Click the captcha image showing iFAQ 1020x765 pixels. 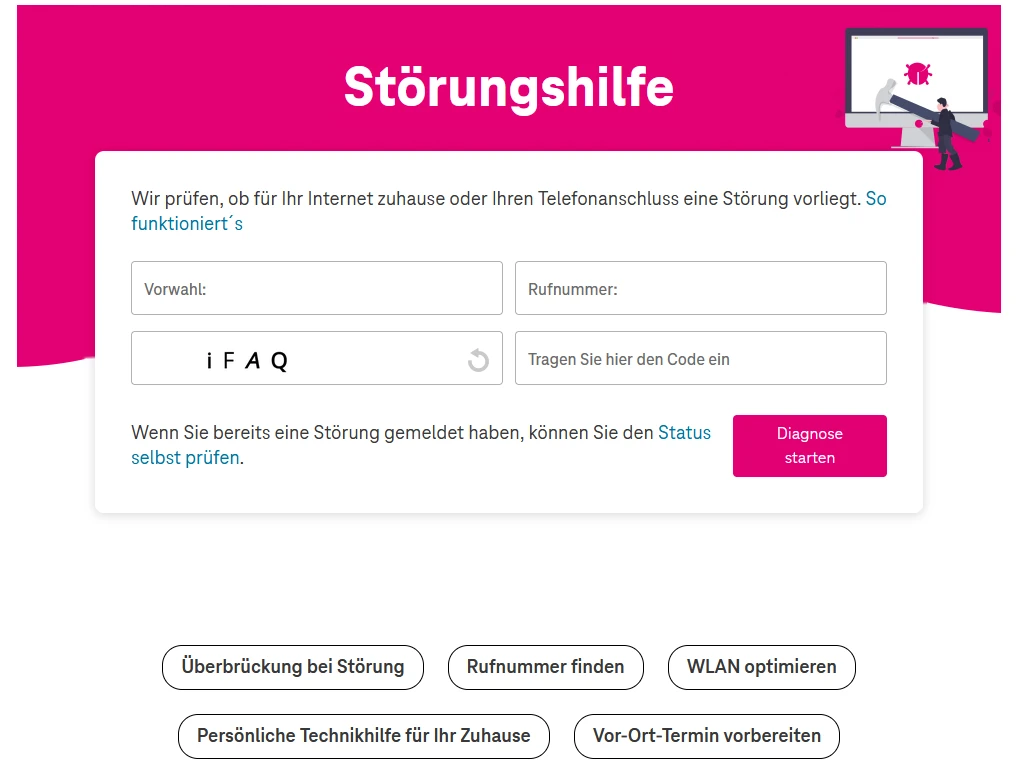250,358
